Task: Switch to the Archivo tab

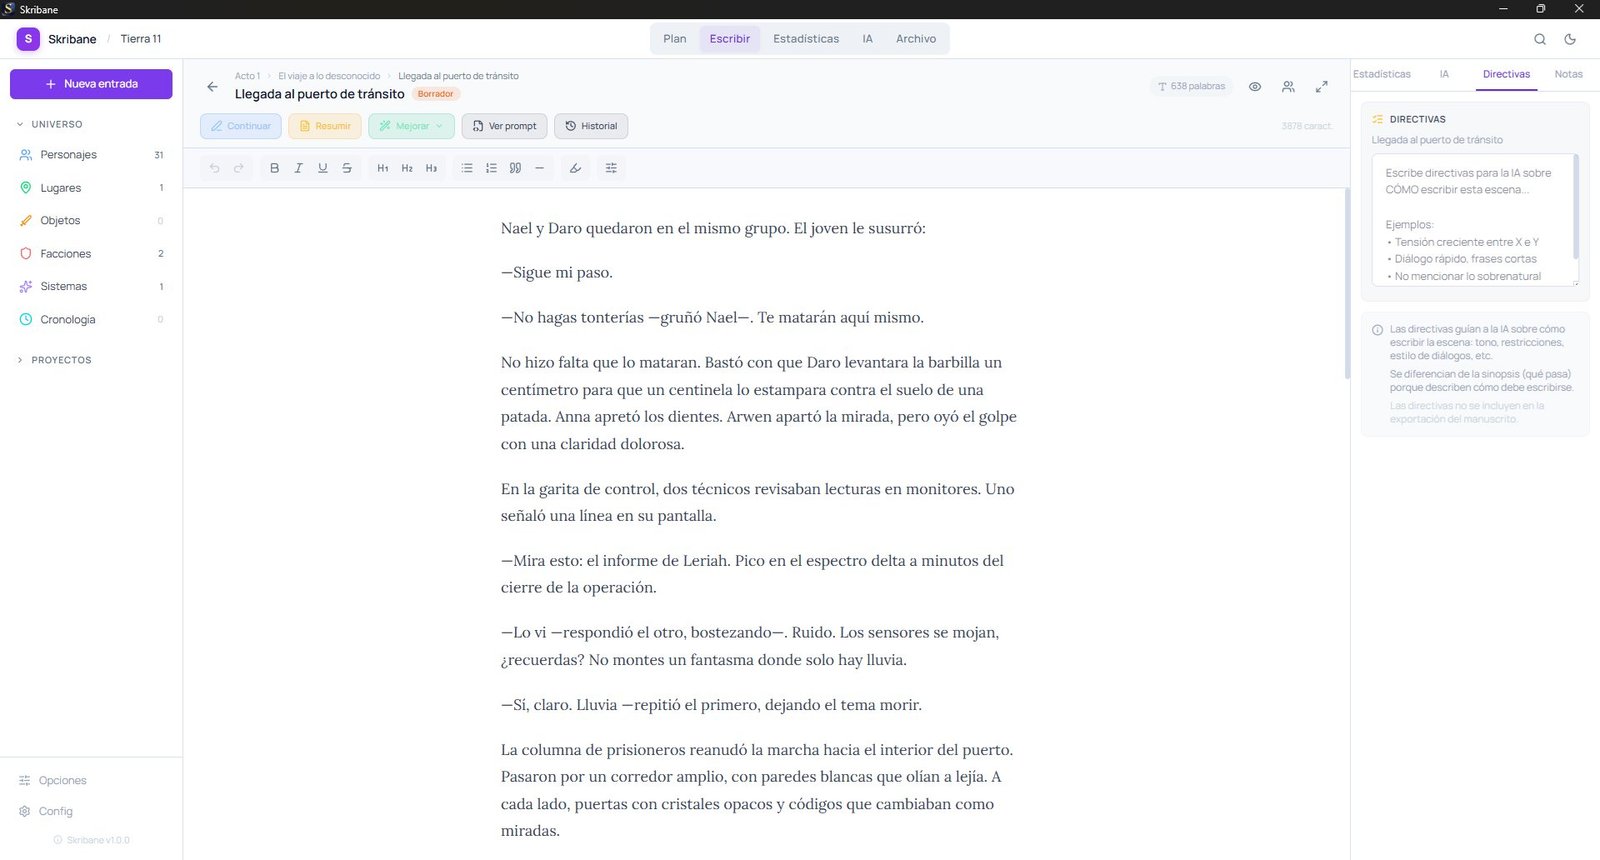Action: (916, 39)
